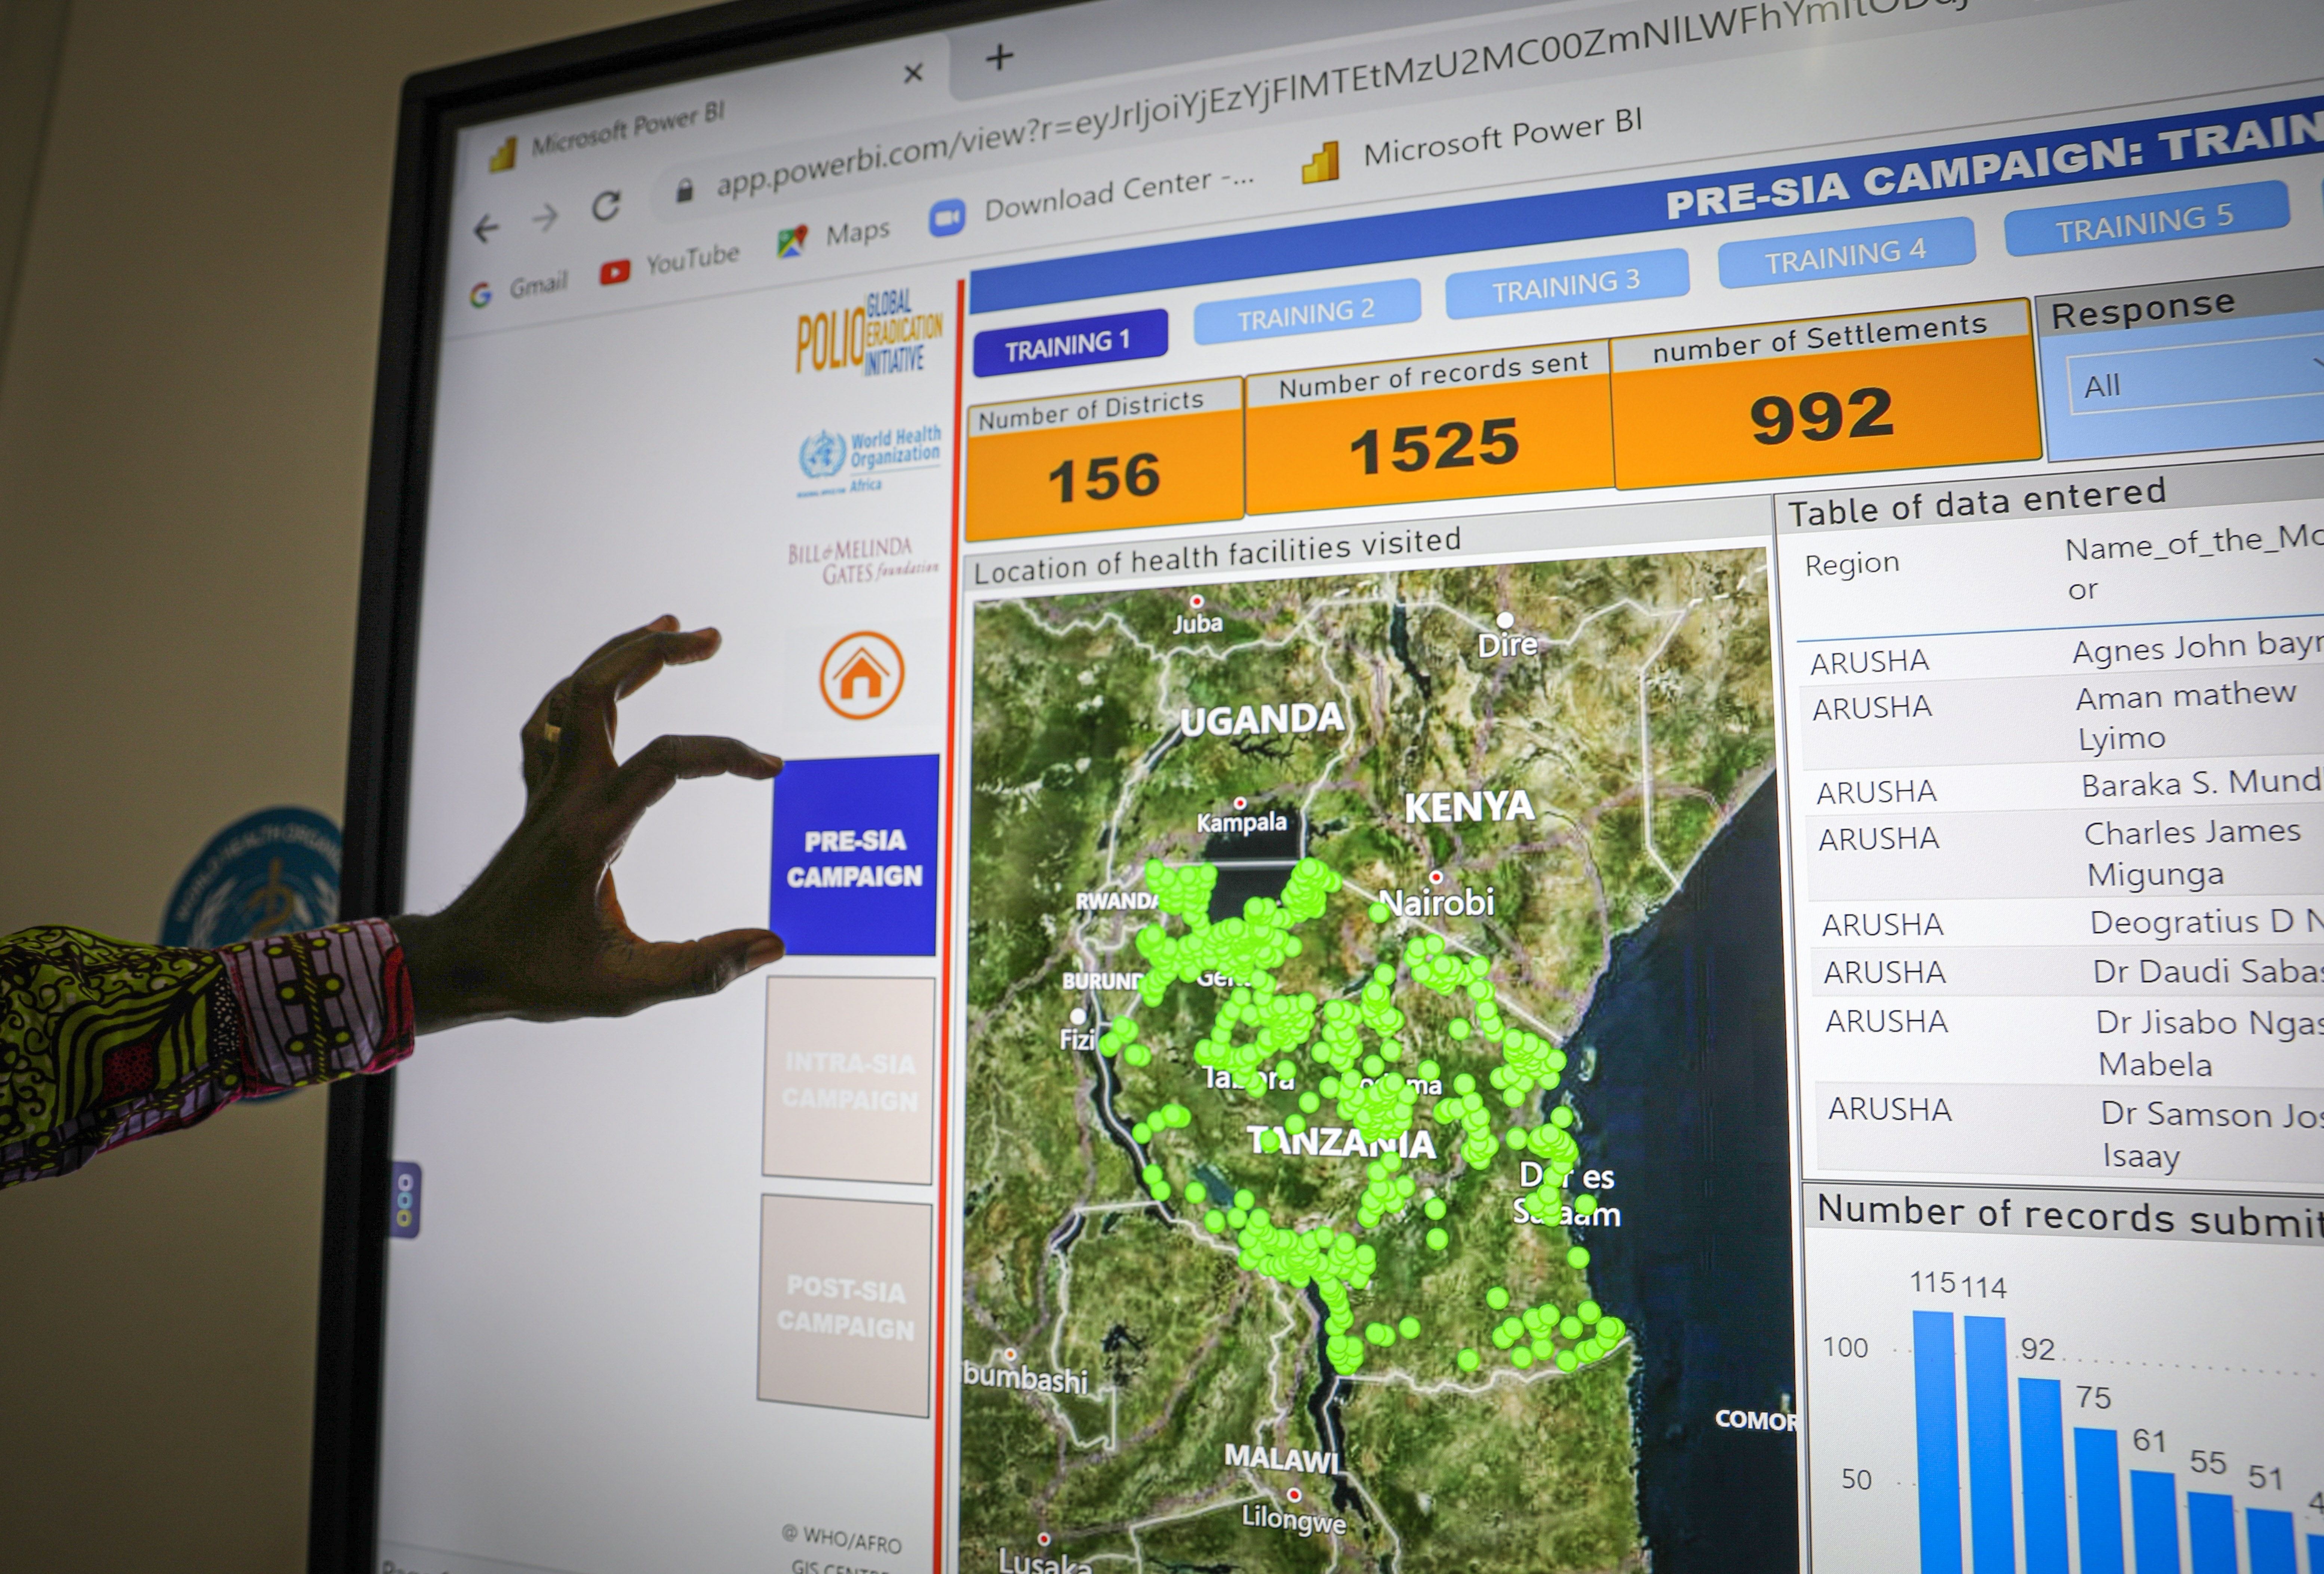The height and width of the screenshot is (1574, 2324).
Task: Click the World Health Organization Africa logo
Action: 869,461
